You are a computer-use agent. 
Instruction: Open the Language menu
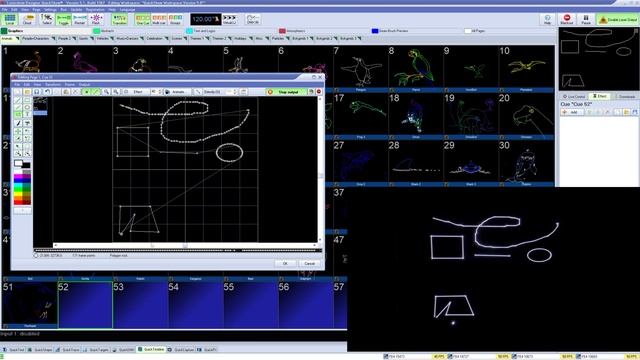(127, 9)
